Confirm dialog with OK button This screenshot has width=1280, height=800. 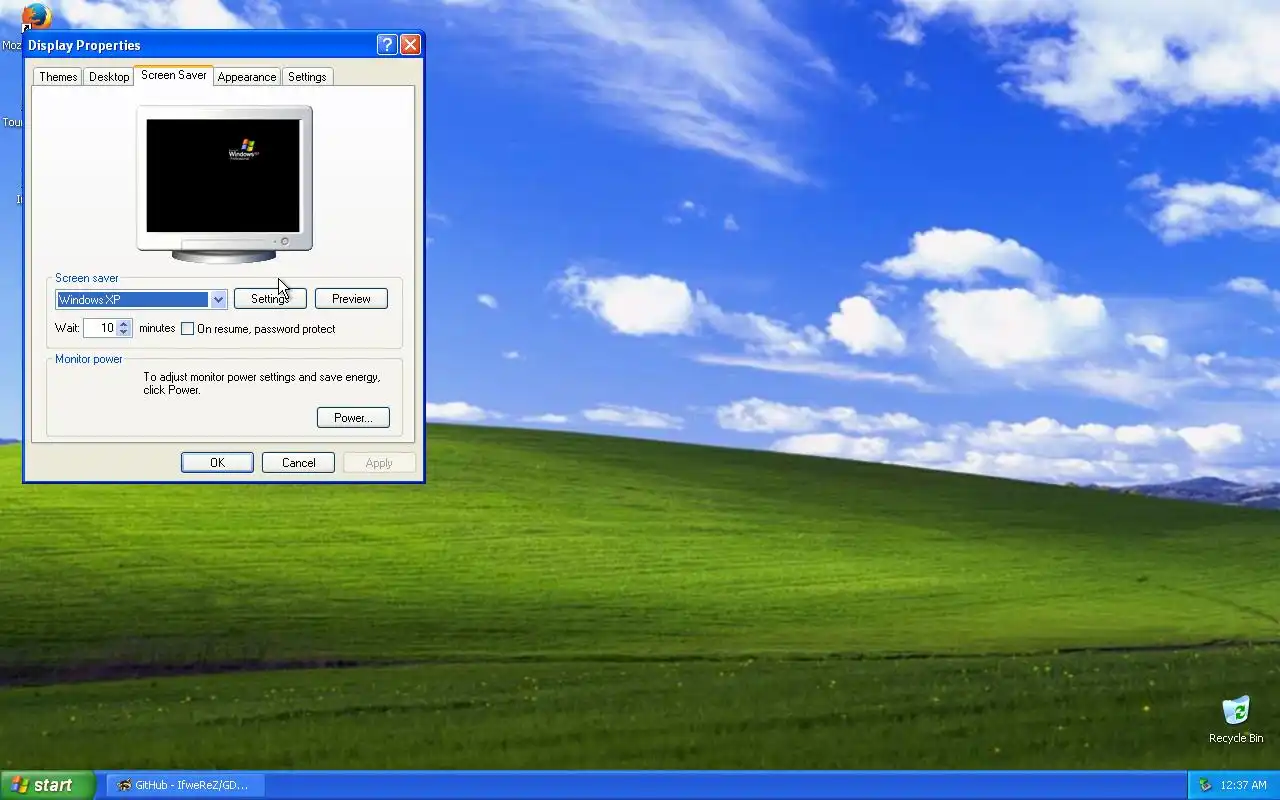[217, 463]
